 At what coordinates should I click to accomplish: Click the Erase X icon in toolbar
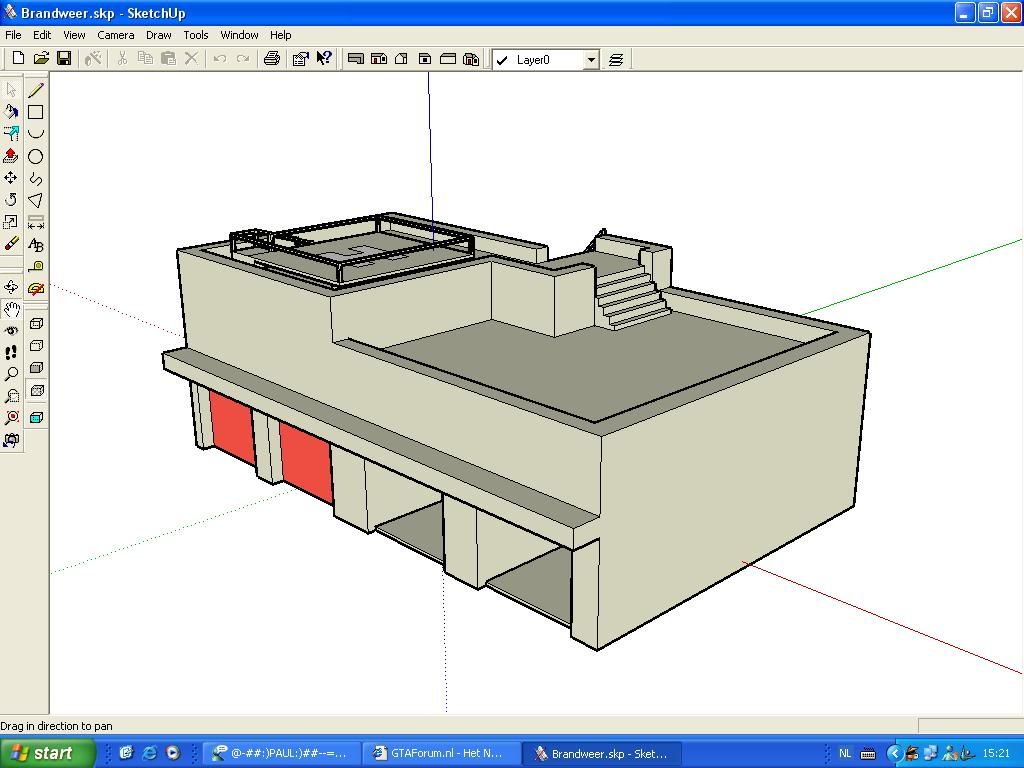(191, 59)
